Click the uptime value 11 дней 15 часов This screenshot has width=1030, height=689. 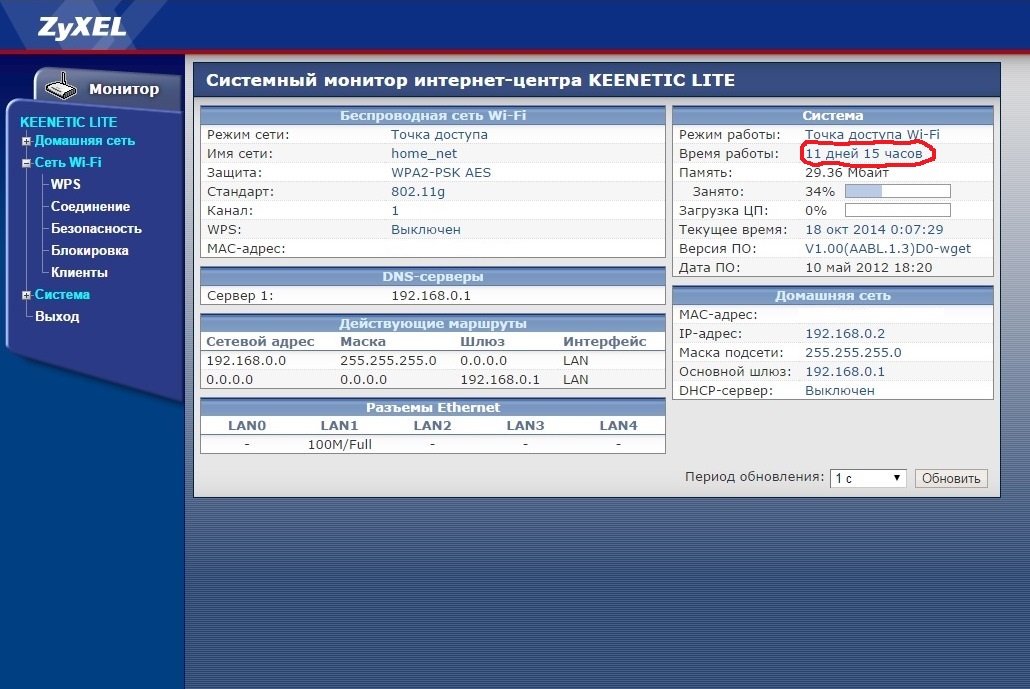click(x=864, y=154)
